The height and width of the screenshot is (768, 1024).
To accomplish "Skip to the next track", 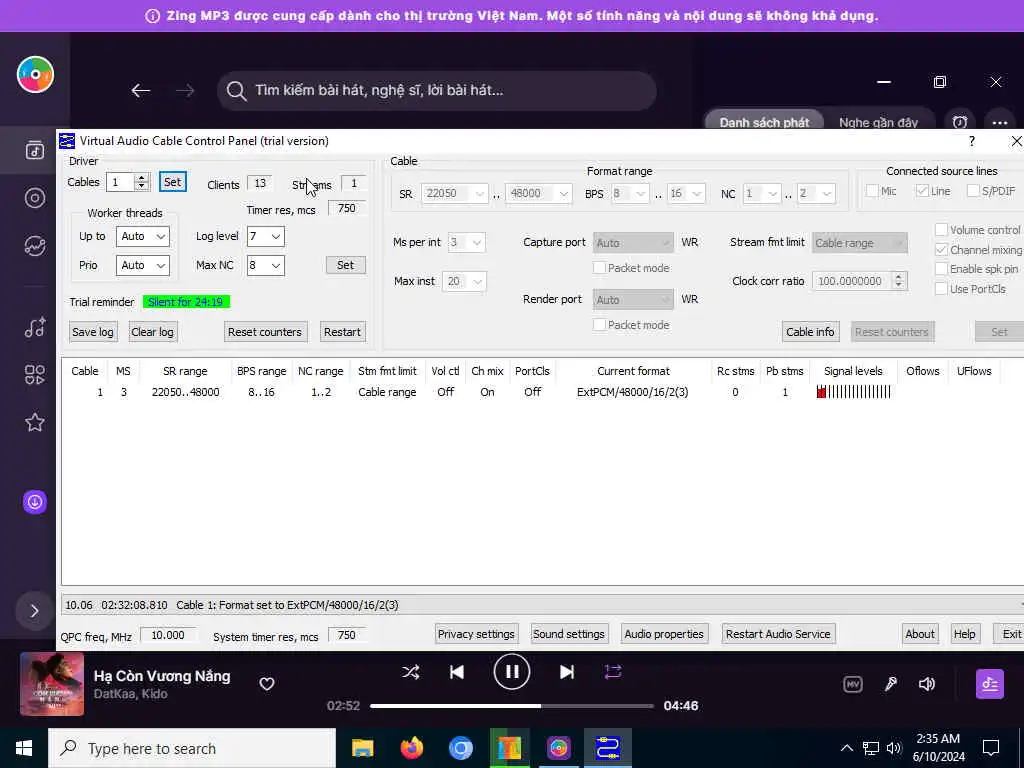I will 567,672.
